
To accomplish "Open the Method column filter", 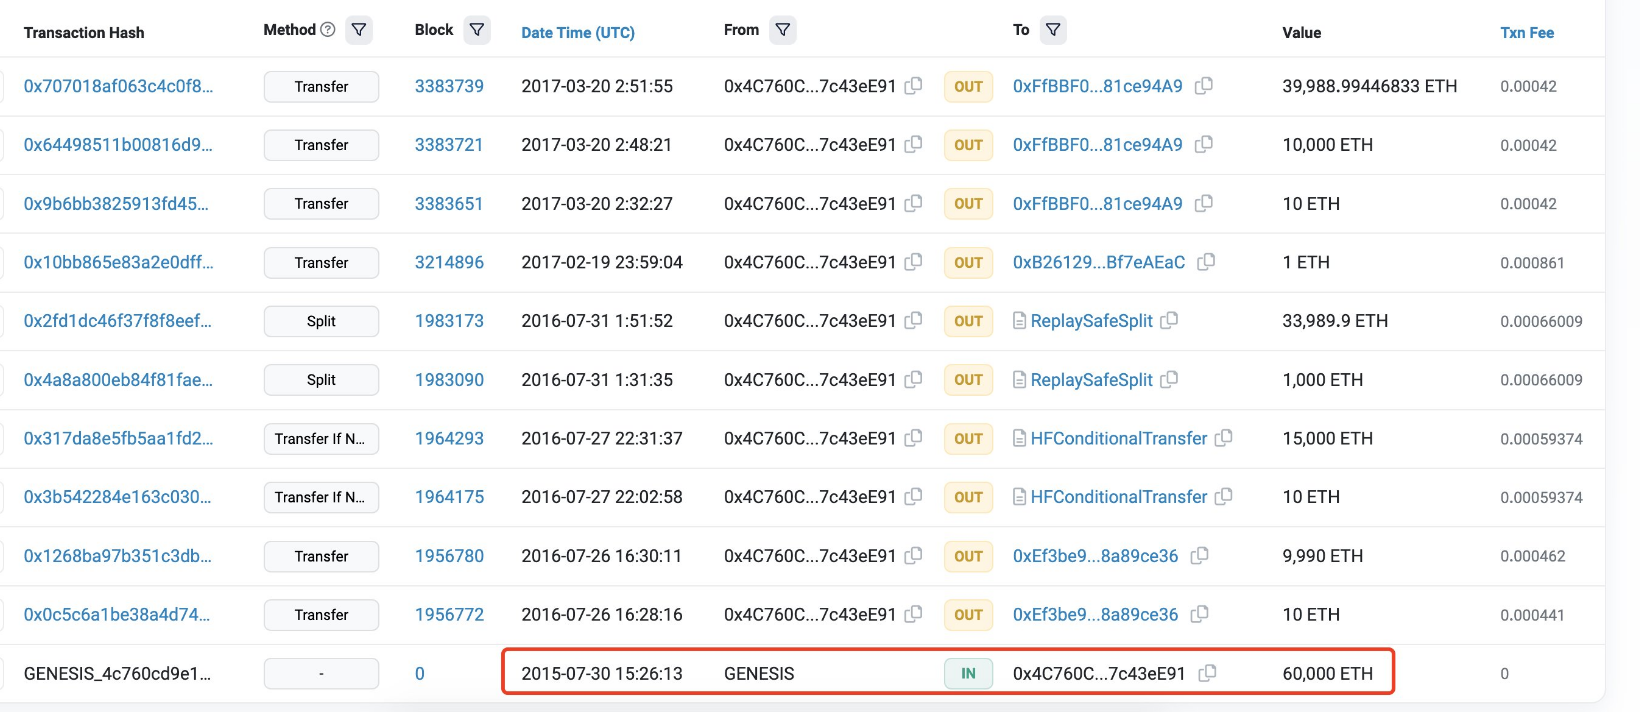I will coord(359,30).
